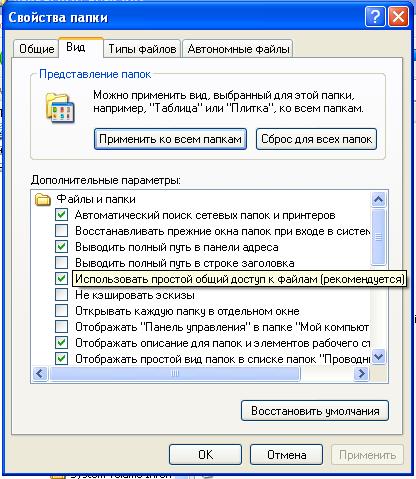Click the vertical scrollbar down arrow
Viewport: 416px width, 479px height.
coord(378,357)
